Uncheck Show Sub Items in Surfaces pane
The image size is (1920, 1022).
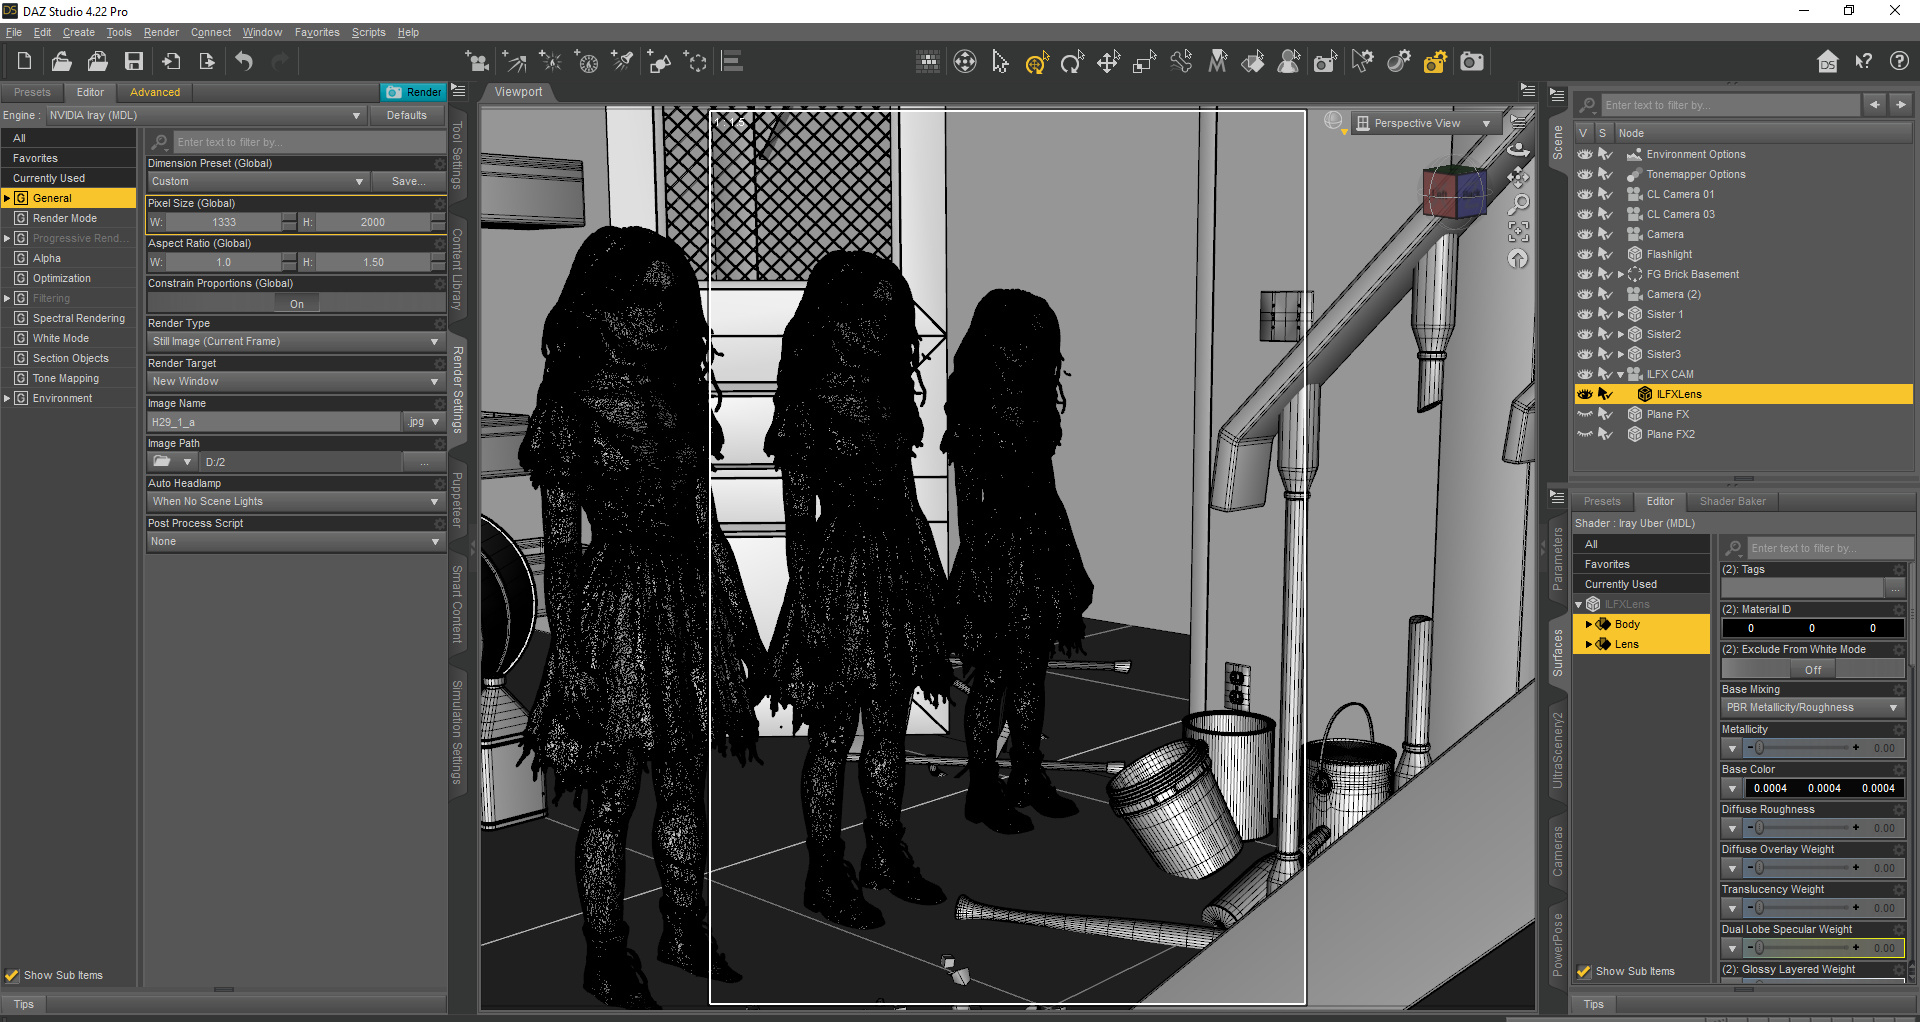1584,972
